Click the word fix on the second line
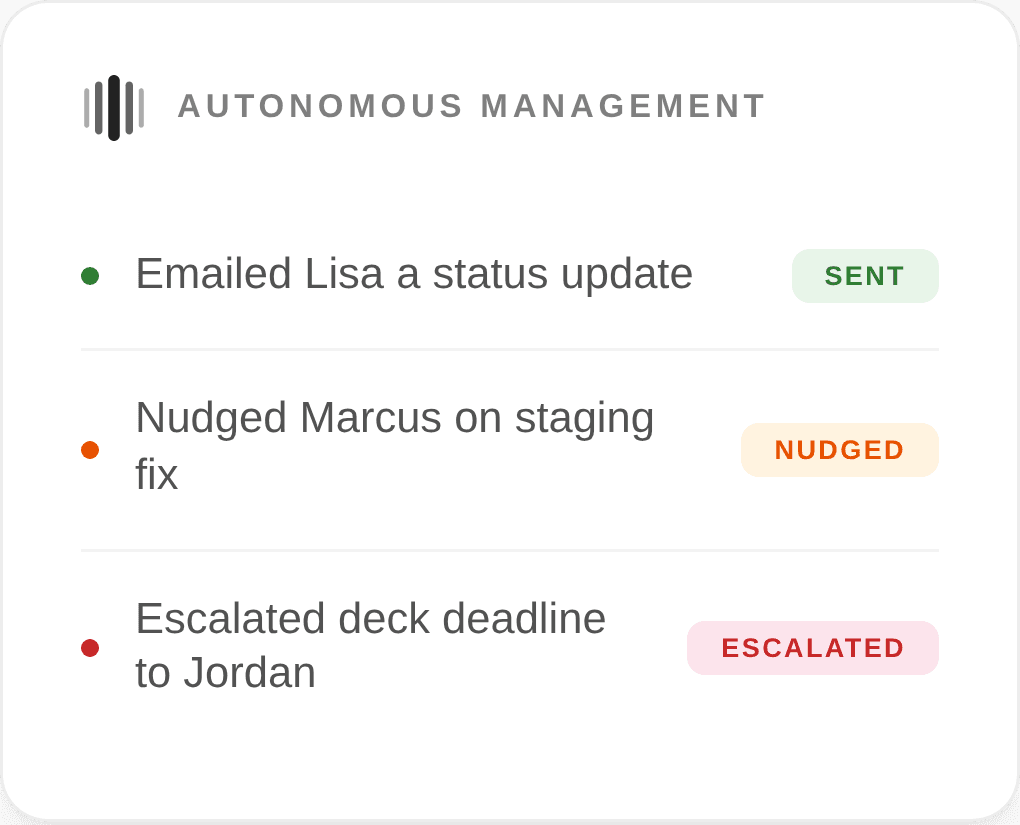This screenshot has height=825, width=1020. pos(156,474)
